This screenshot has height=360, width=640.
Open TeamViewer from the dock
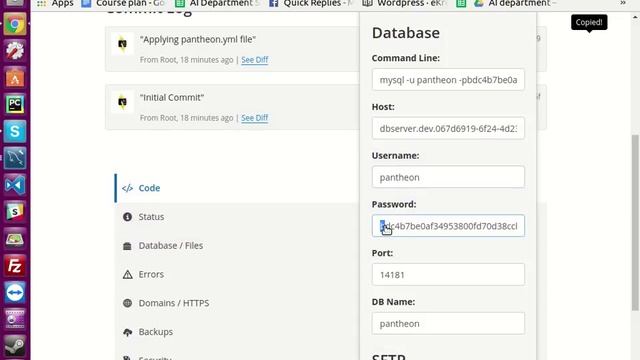[x=15, y=293]
